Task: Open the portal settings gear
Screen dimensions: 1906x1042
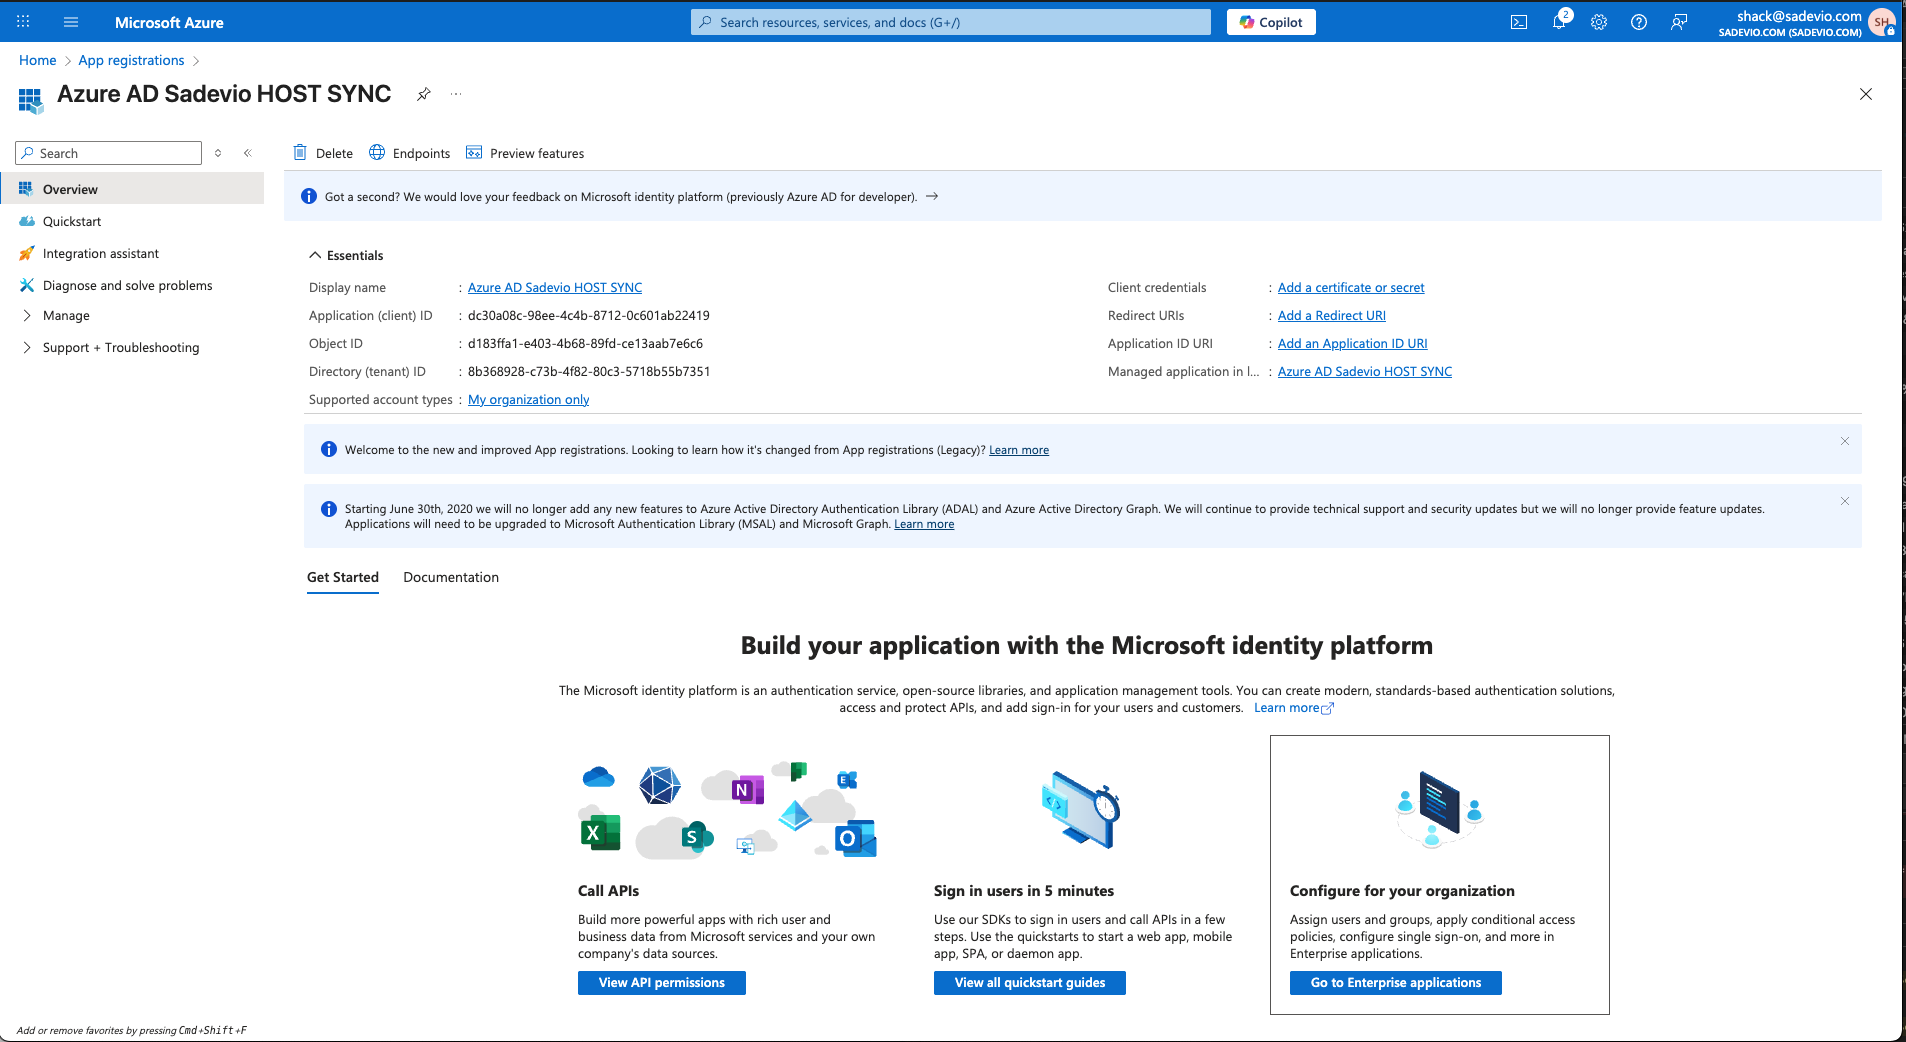Action: 1598,22
